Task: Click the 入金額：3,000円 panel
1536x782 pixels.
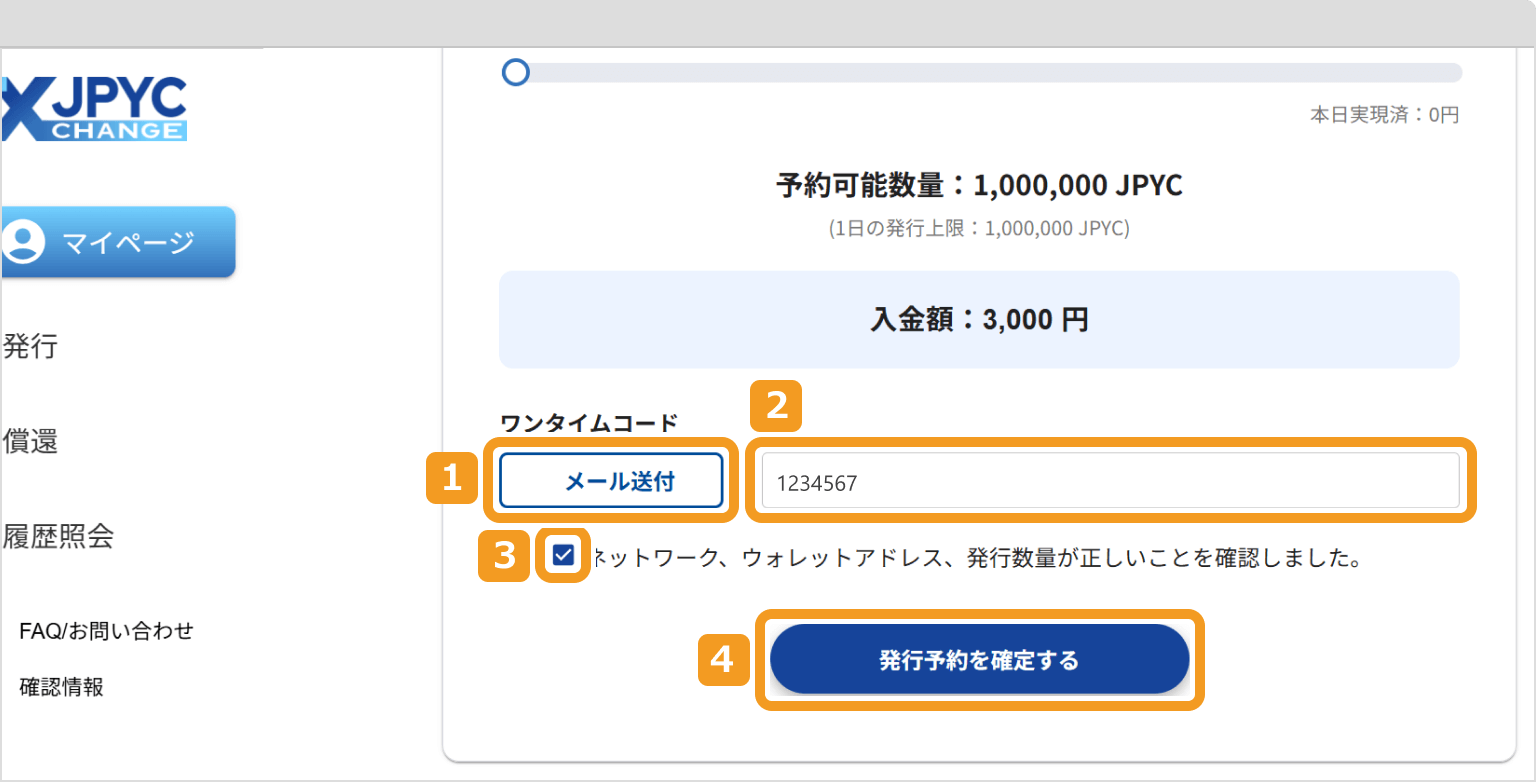Action: pyautogui.click(x=979, y=319)
